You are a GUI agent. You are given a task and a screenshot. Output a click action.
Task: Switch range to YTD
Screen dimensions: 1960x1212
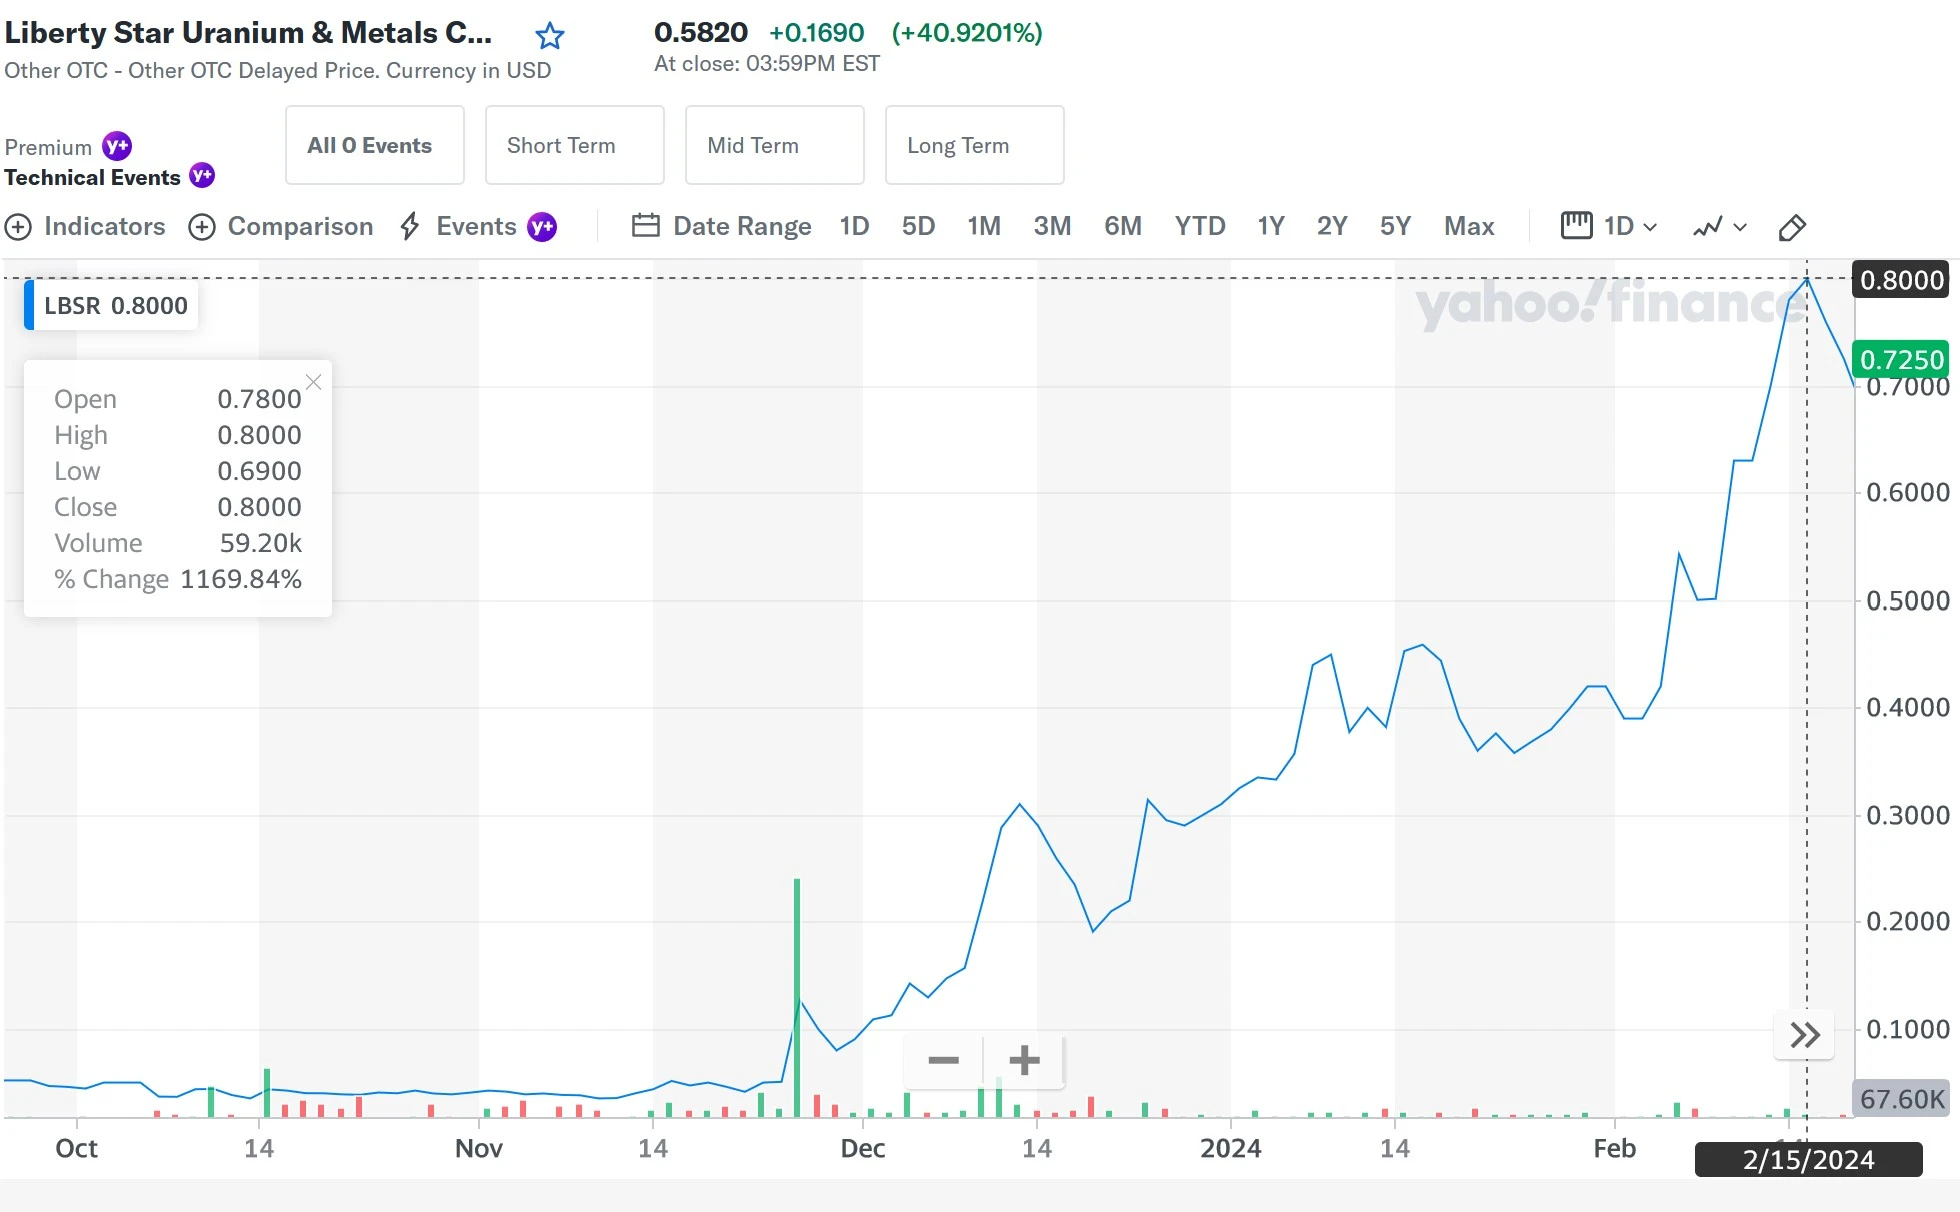point(1199,227)
